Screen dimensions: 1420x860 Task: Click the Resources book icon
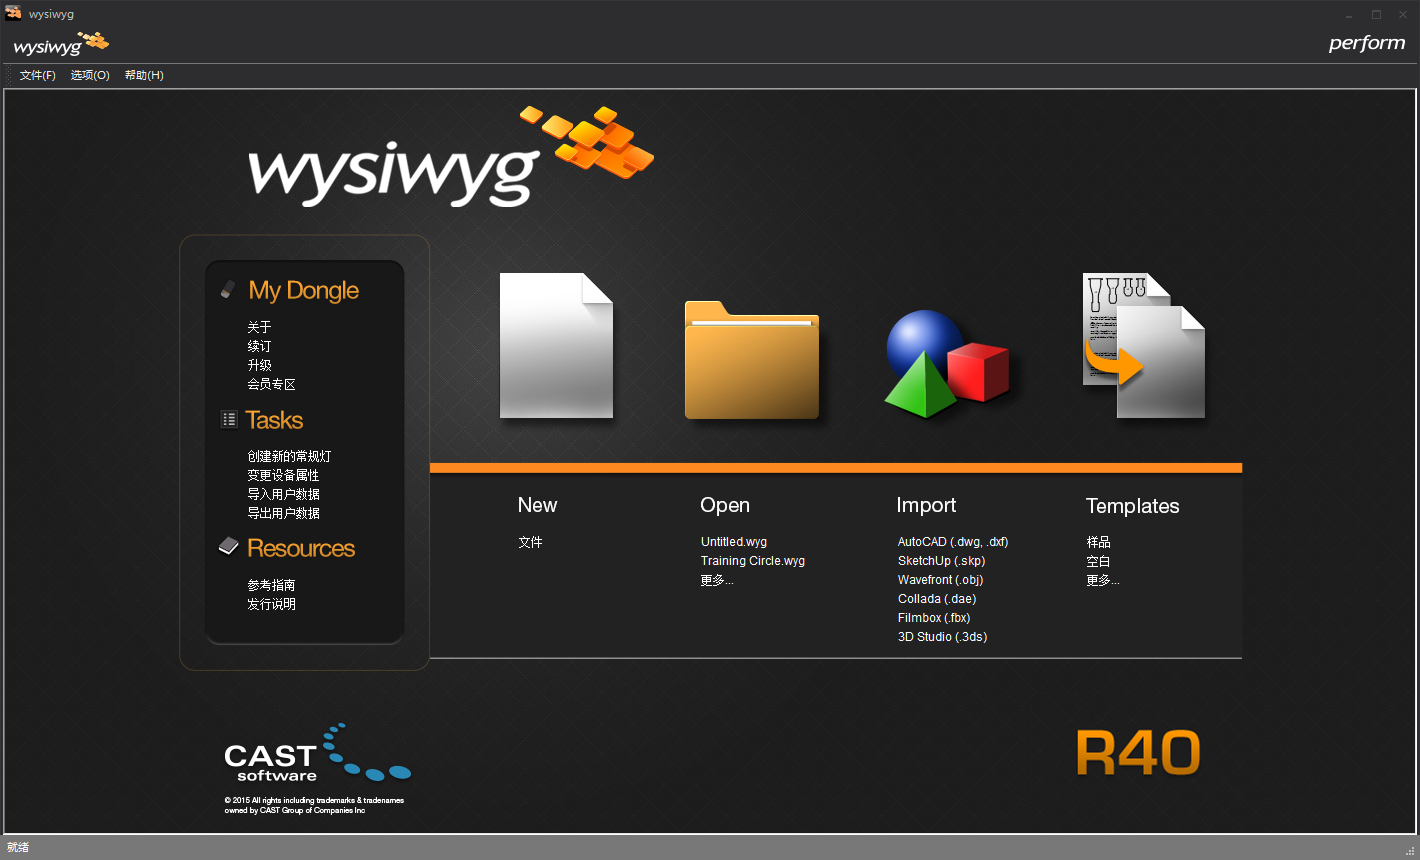point(228,547)
